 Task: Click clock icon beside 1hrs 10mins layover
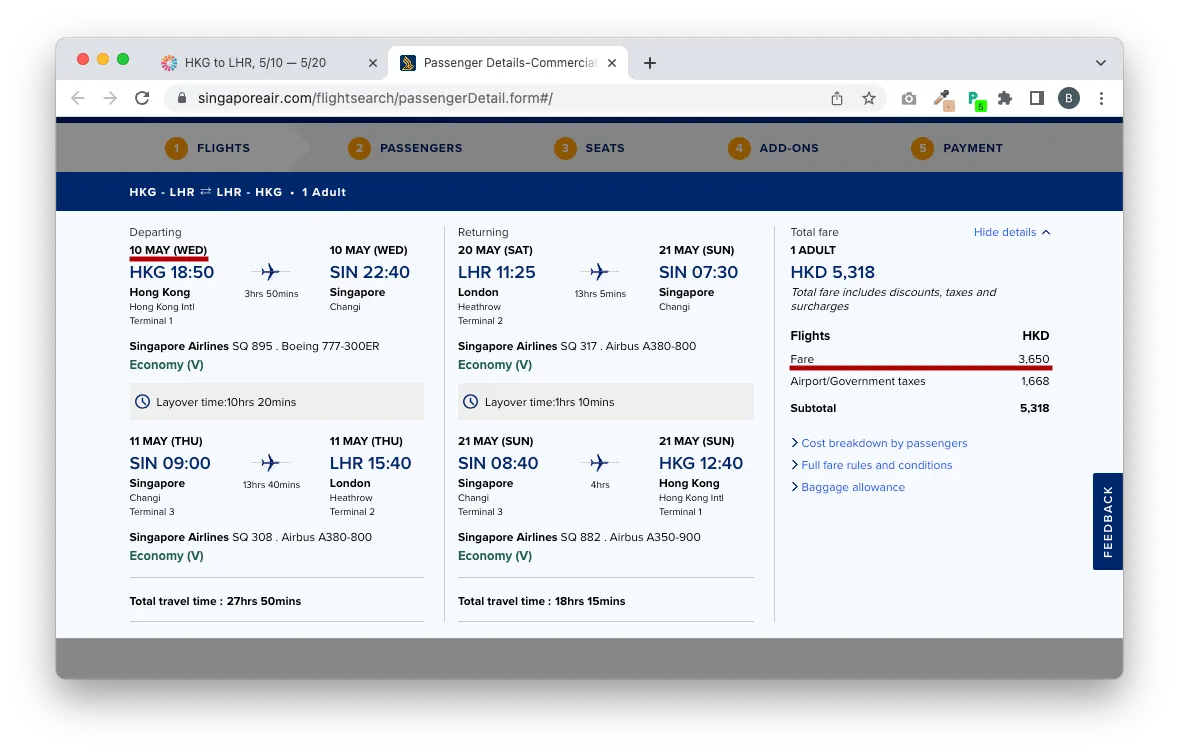pyautogui.click(x=470, y=402)
